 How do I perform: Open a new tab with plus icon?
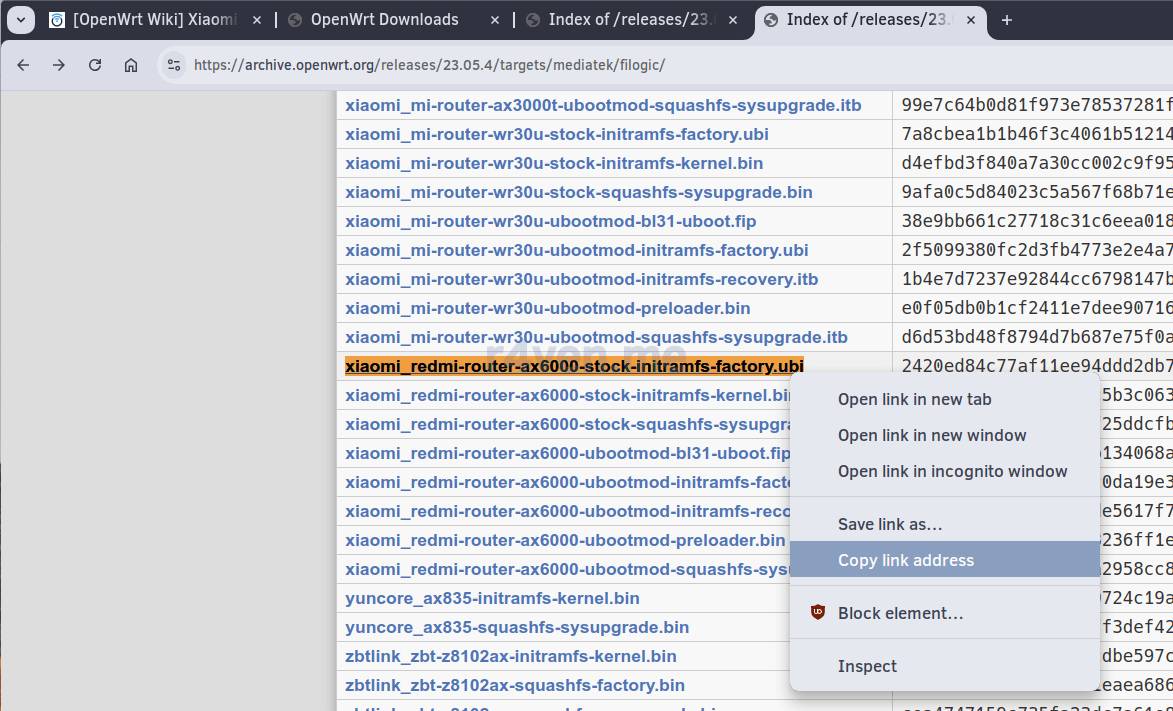click(x=1007, y=20)
